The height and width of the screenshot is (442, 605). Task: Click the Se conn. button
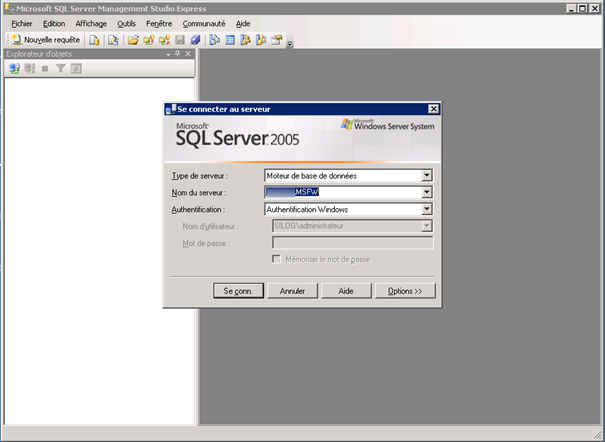click(238, 291)
